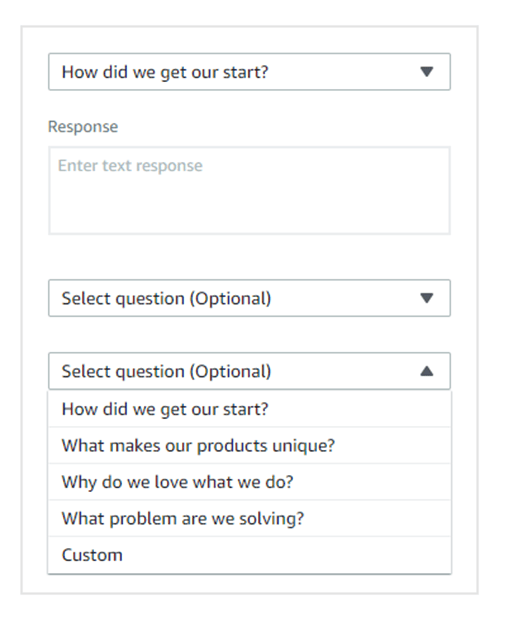The width and height of the screenshot is (513, 625).
Task: Pick Why do we love what we do? option
Action: [x=250, y=482]
